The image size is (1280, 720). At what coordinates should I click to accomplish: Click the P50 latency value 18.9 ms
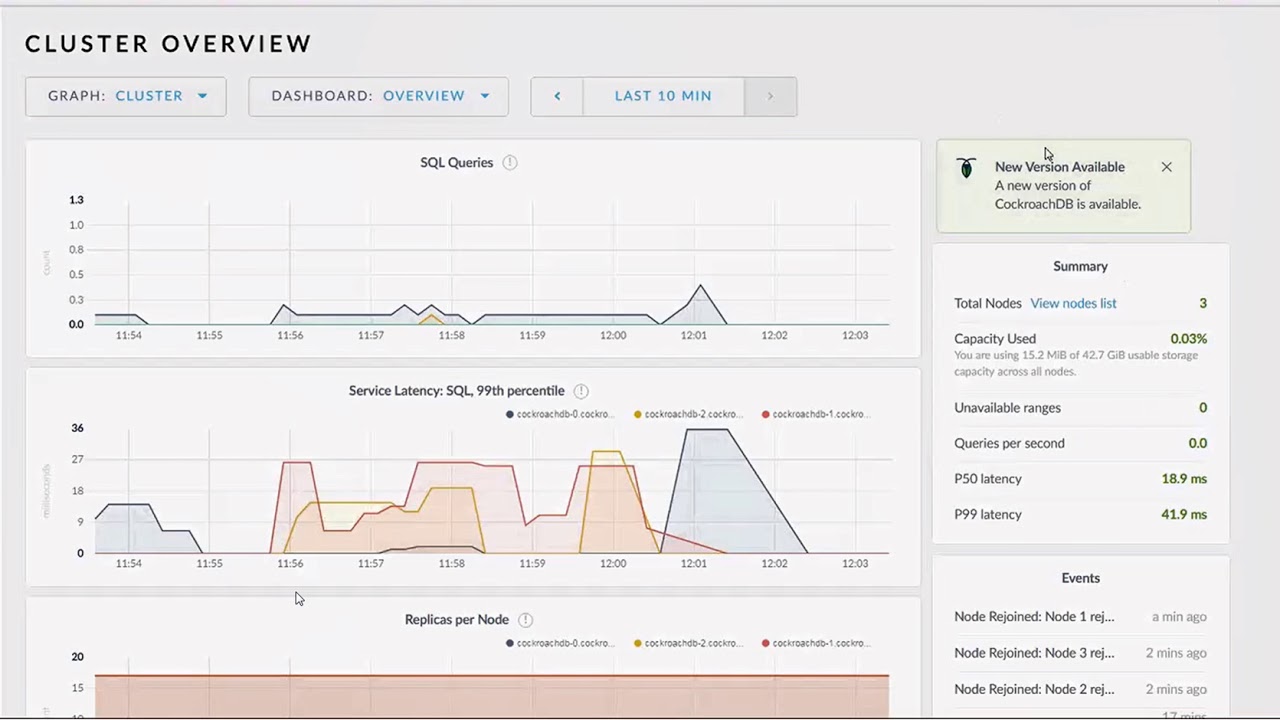(1184, 479)
